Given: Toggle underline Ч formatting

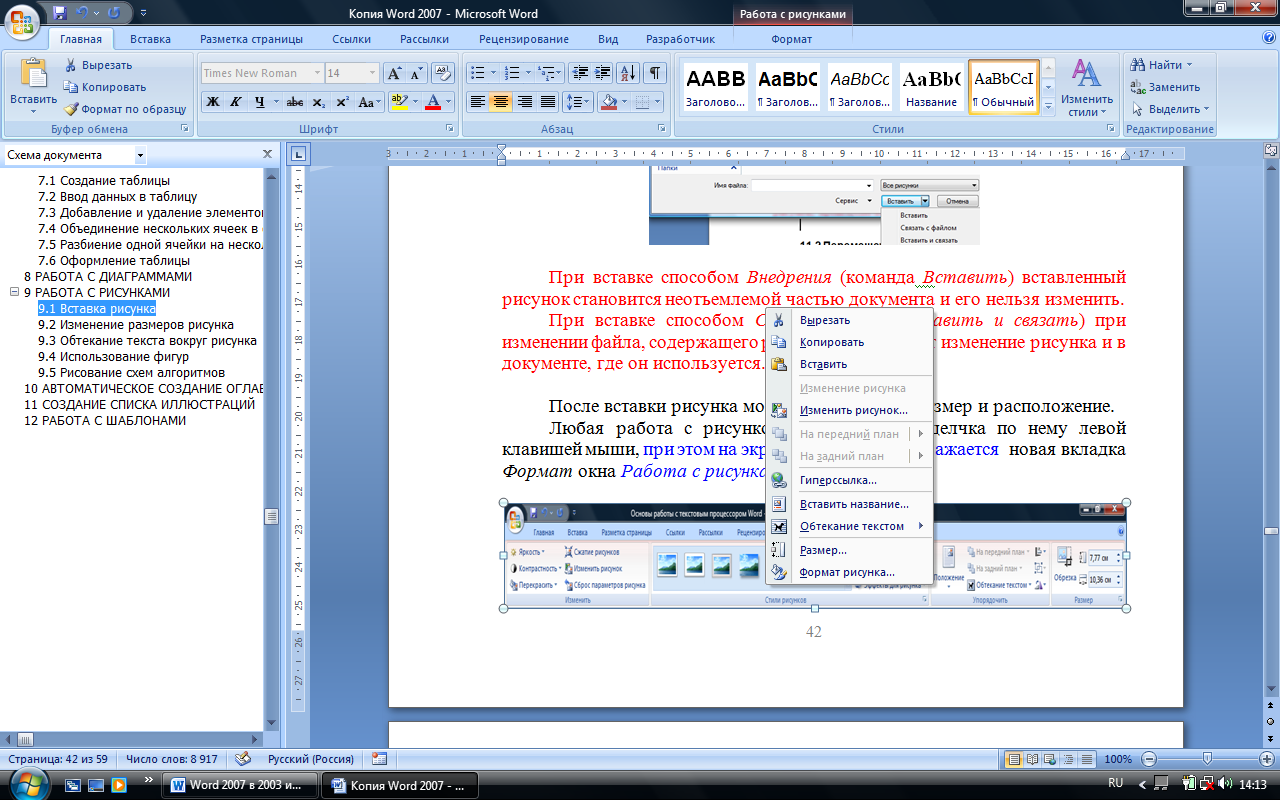Looking at the screenshot, I should click(x=260, y=102).
